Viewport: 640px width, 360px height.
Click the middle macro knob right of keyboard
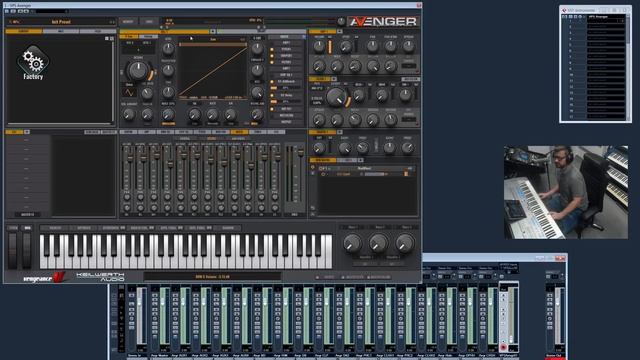(379, 243)
